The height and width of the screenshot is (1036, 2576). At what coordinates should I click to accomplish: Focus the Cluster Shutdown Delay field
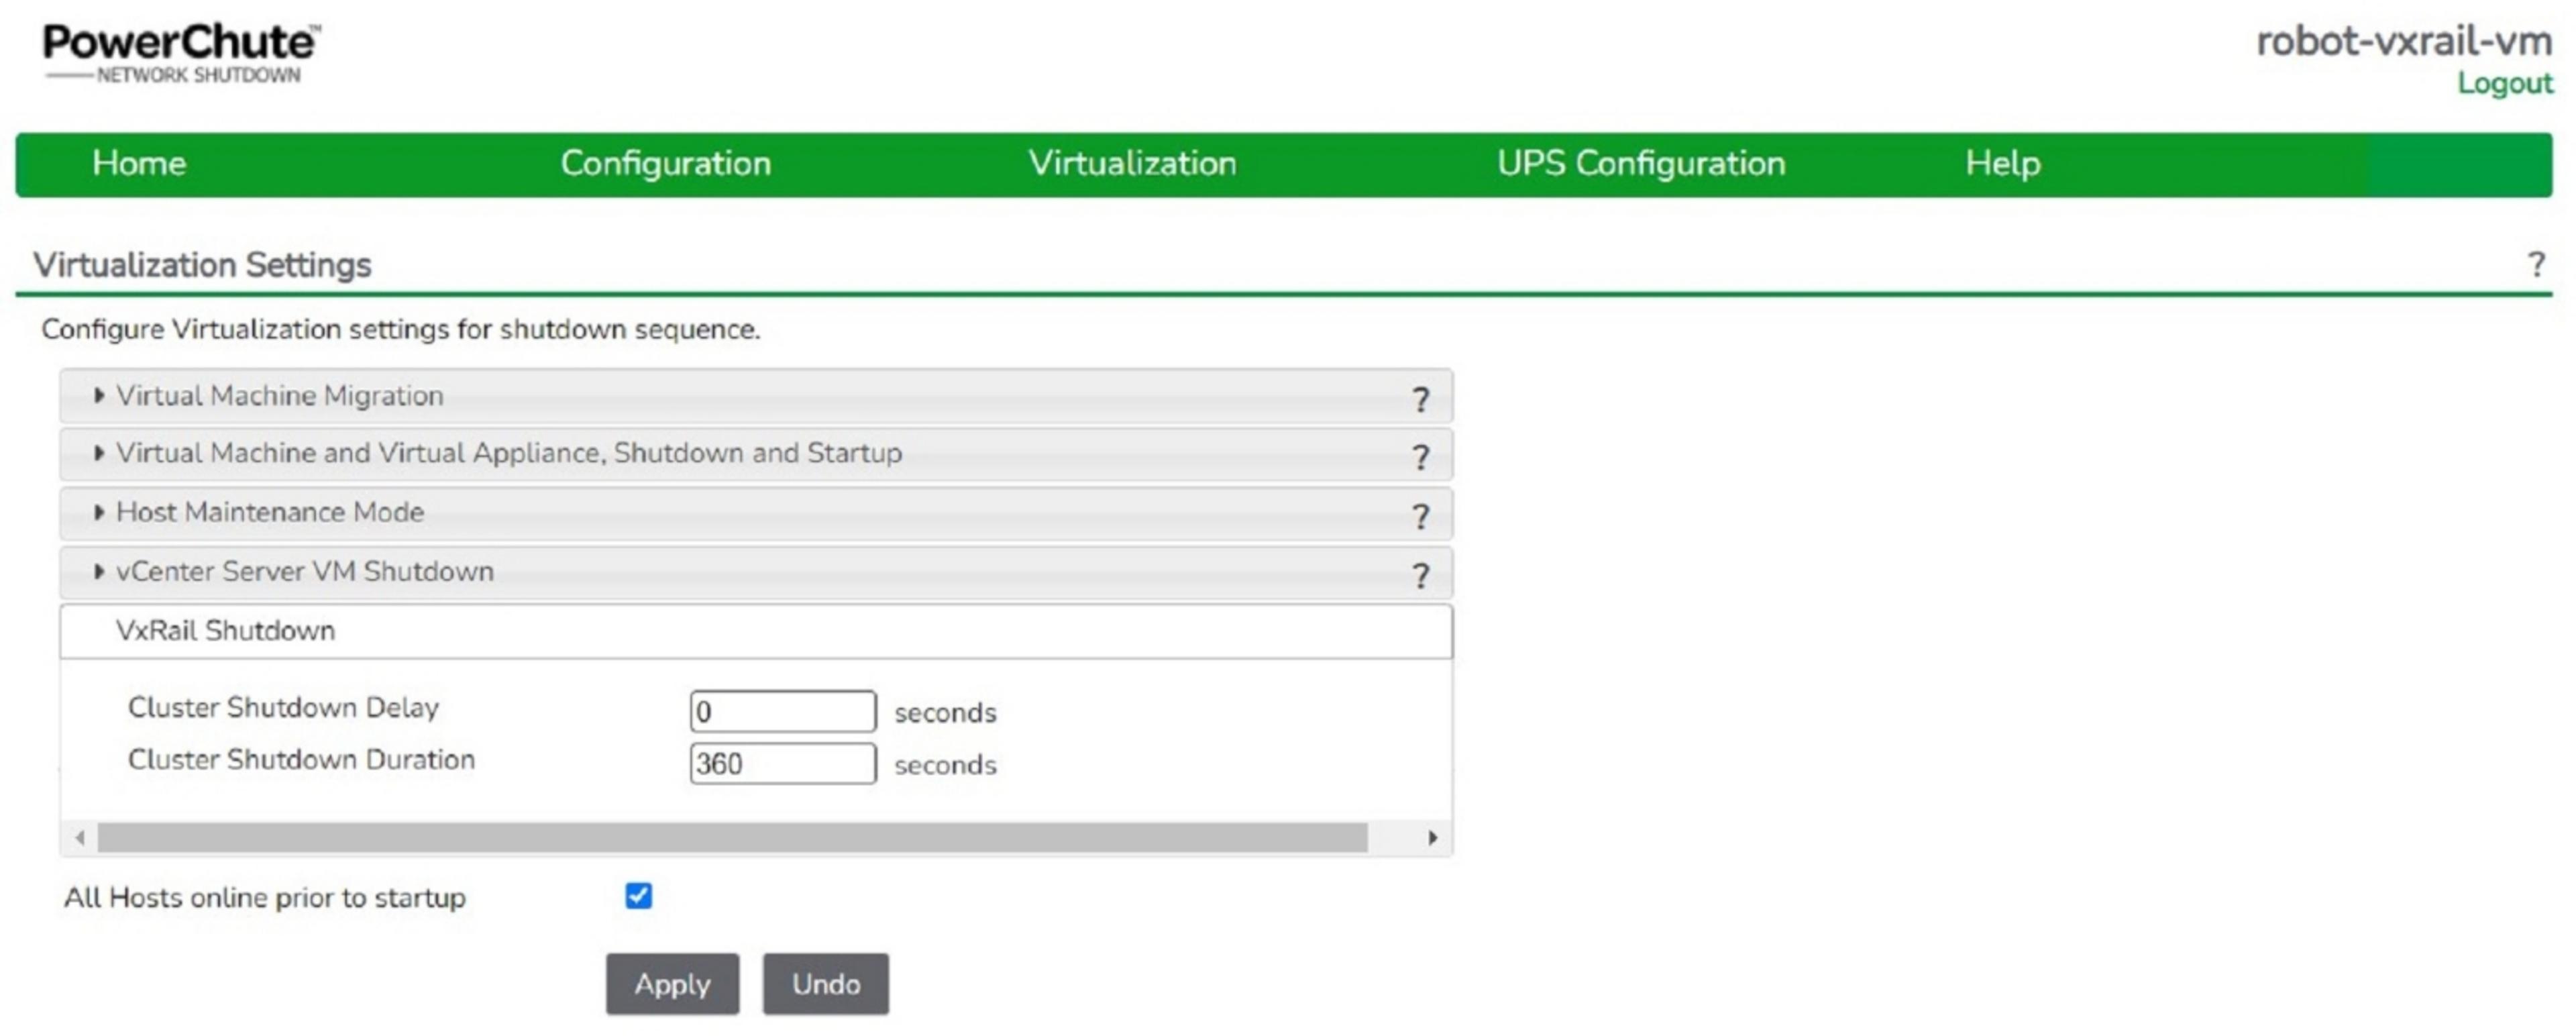(783, 712)
